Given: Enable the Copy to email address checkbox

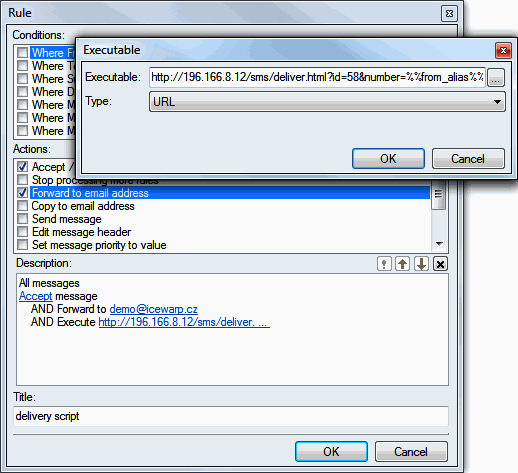Looking at the screenshot, I should coord(22,206).
